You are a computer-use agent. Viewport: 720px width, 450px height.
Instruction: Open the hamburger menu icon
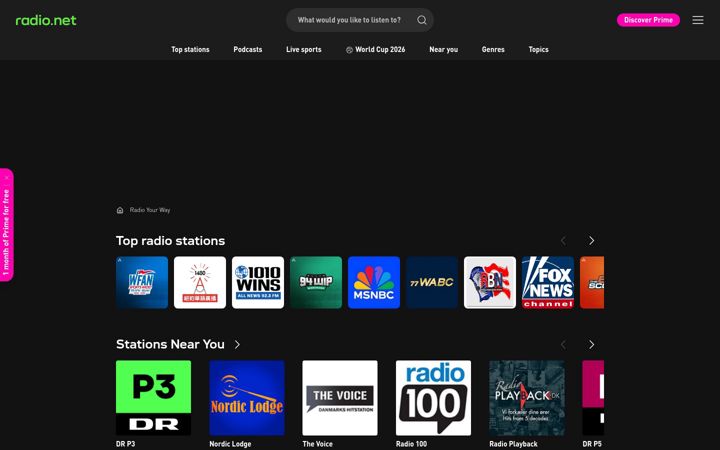pyautogui.click(x=698, y=20)
